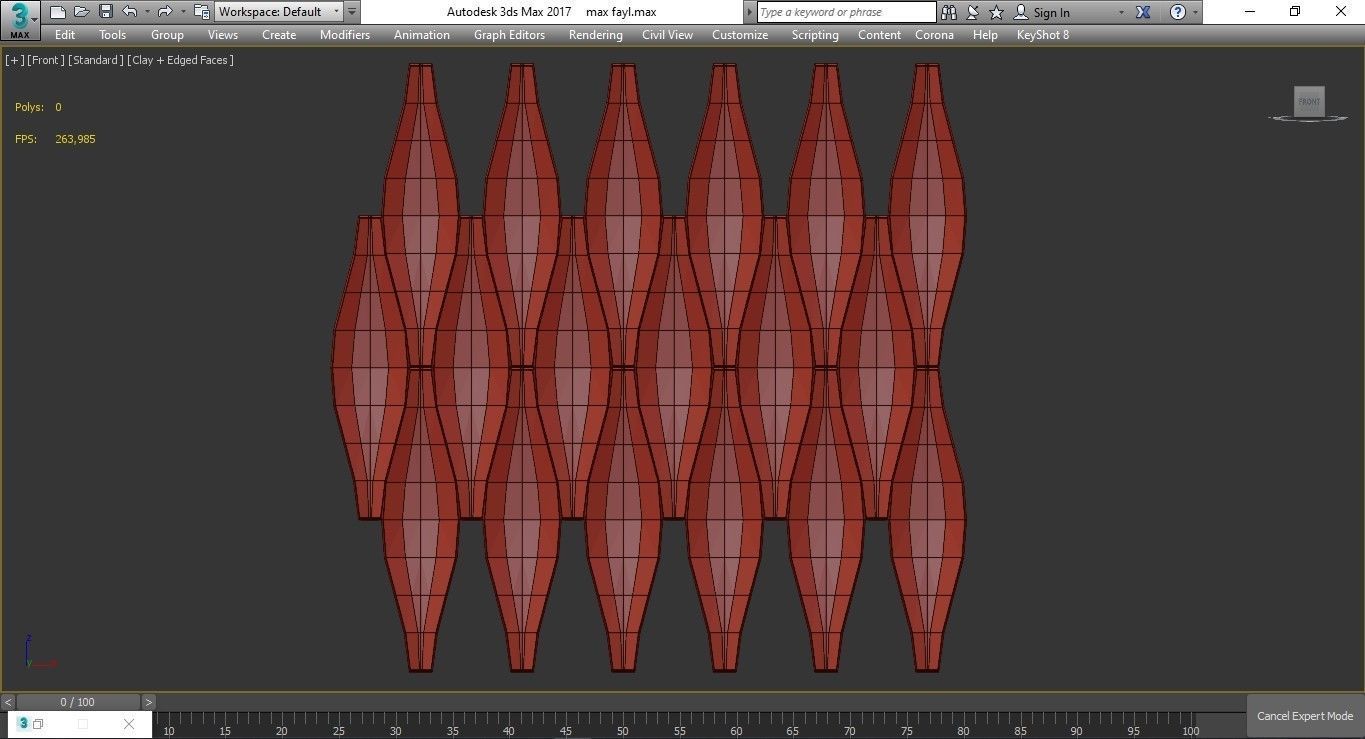Open the Subscription Center satellite icon
Viewport: 1365px width, 739px height.
point(972,12)
